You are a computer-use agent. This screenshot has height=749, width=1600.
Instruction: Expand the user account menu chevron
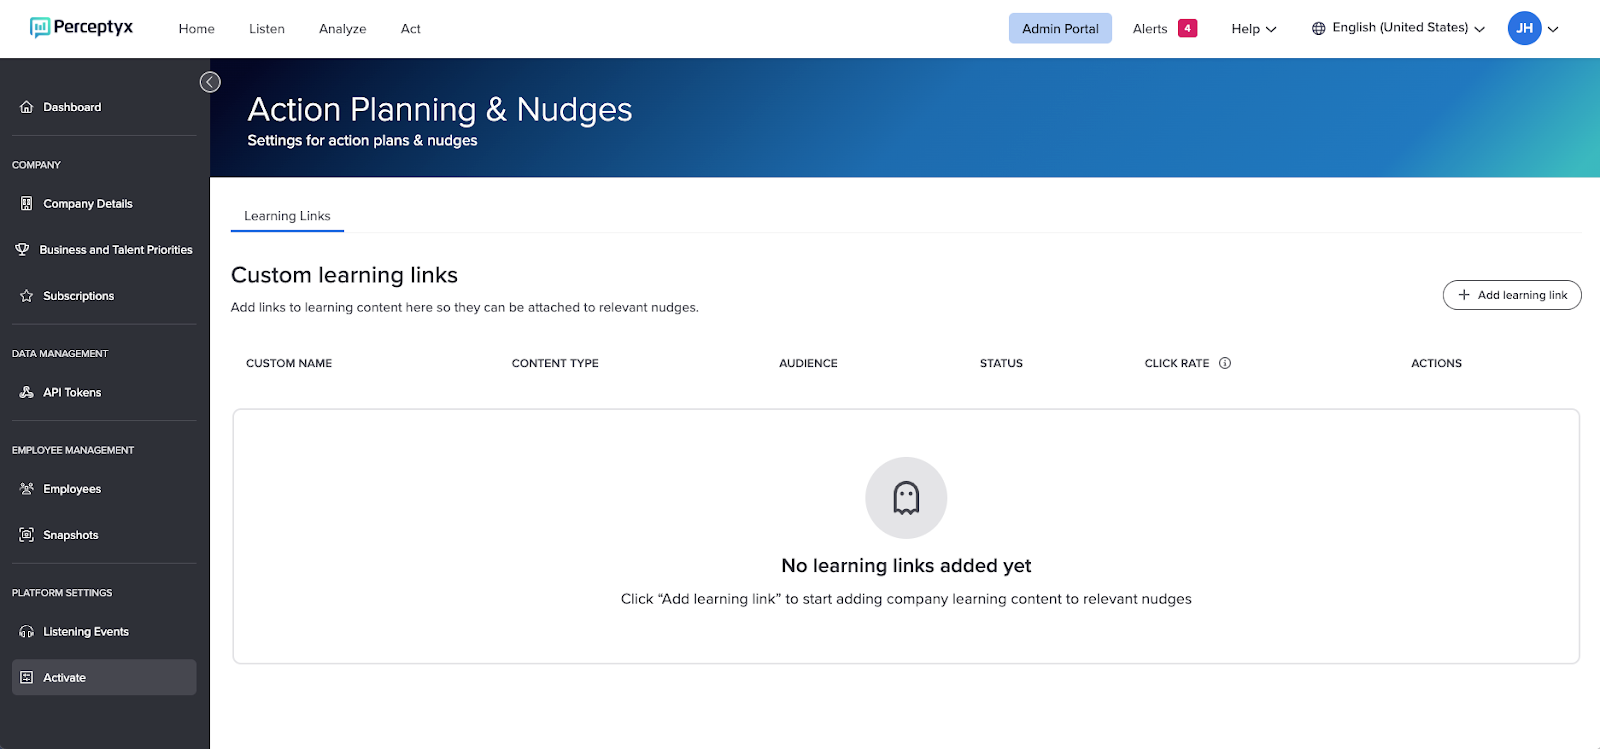[x=1553, y=29]
